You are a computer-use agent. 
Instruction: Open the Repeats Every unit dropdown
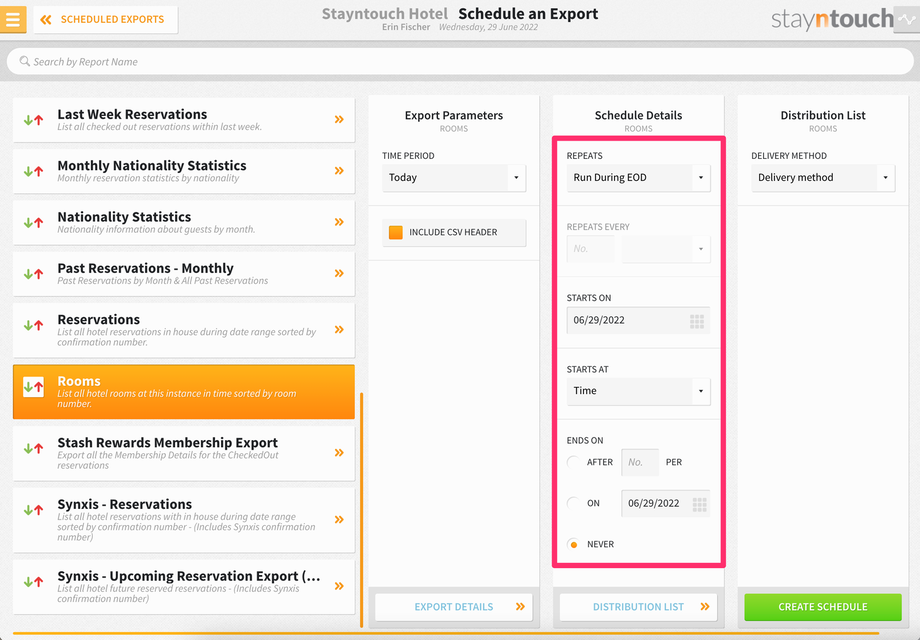point(666,249)
